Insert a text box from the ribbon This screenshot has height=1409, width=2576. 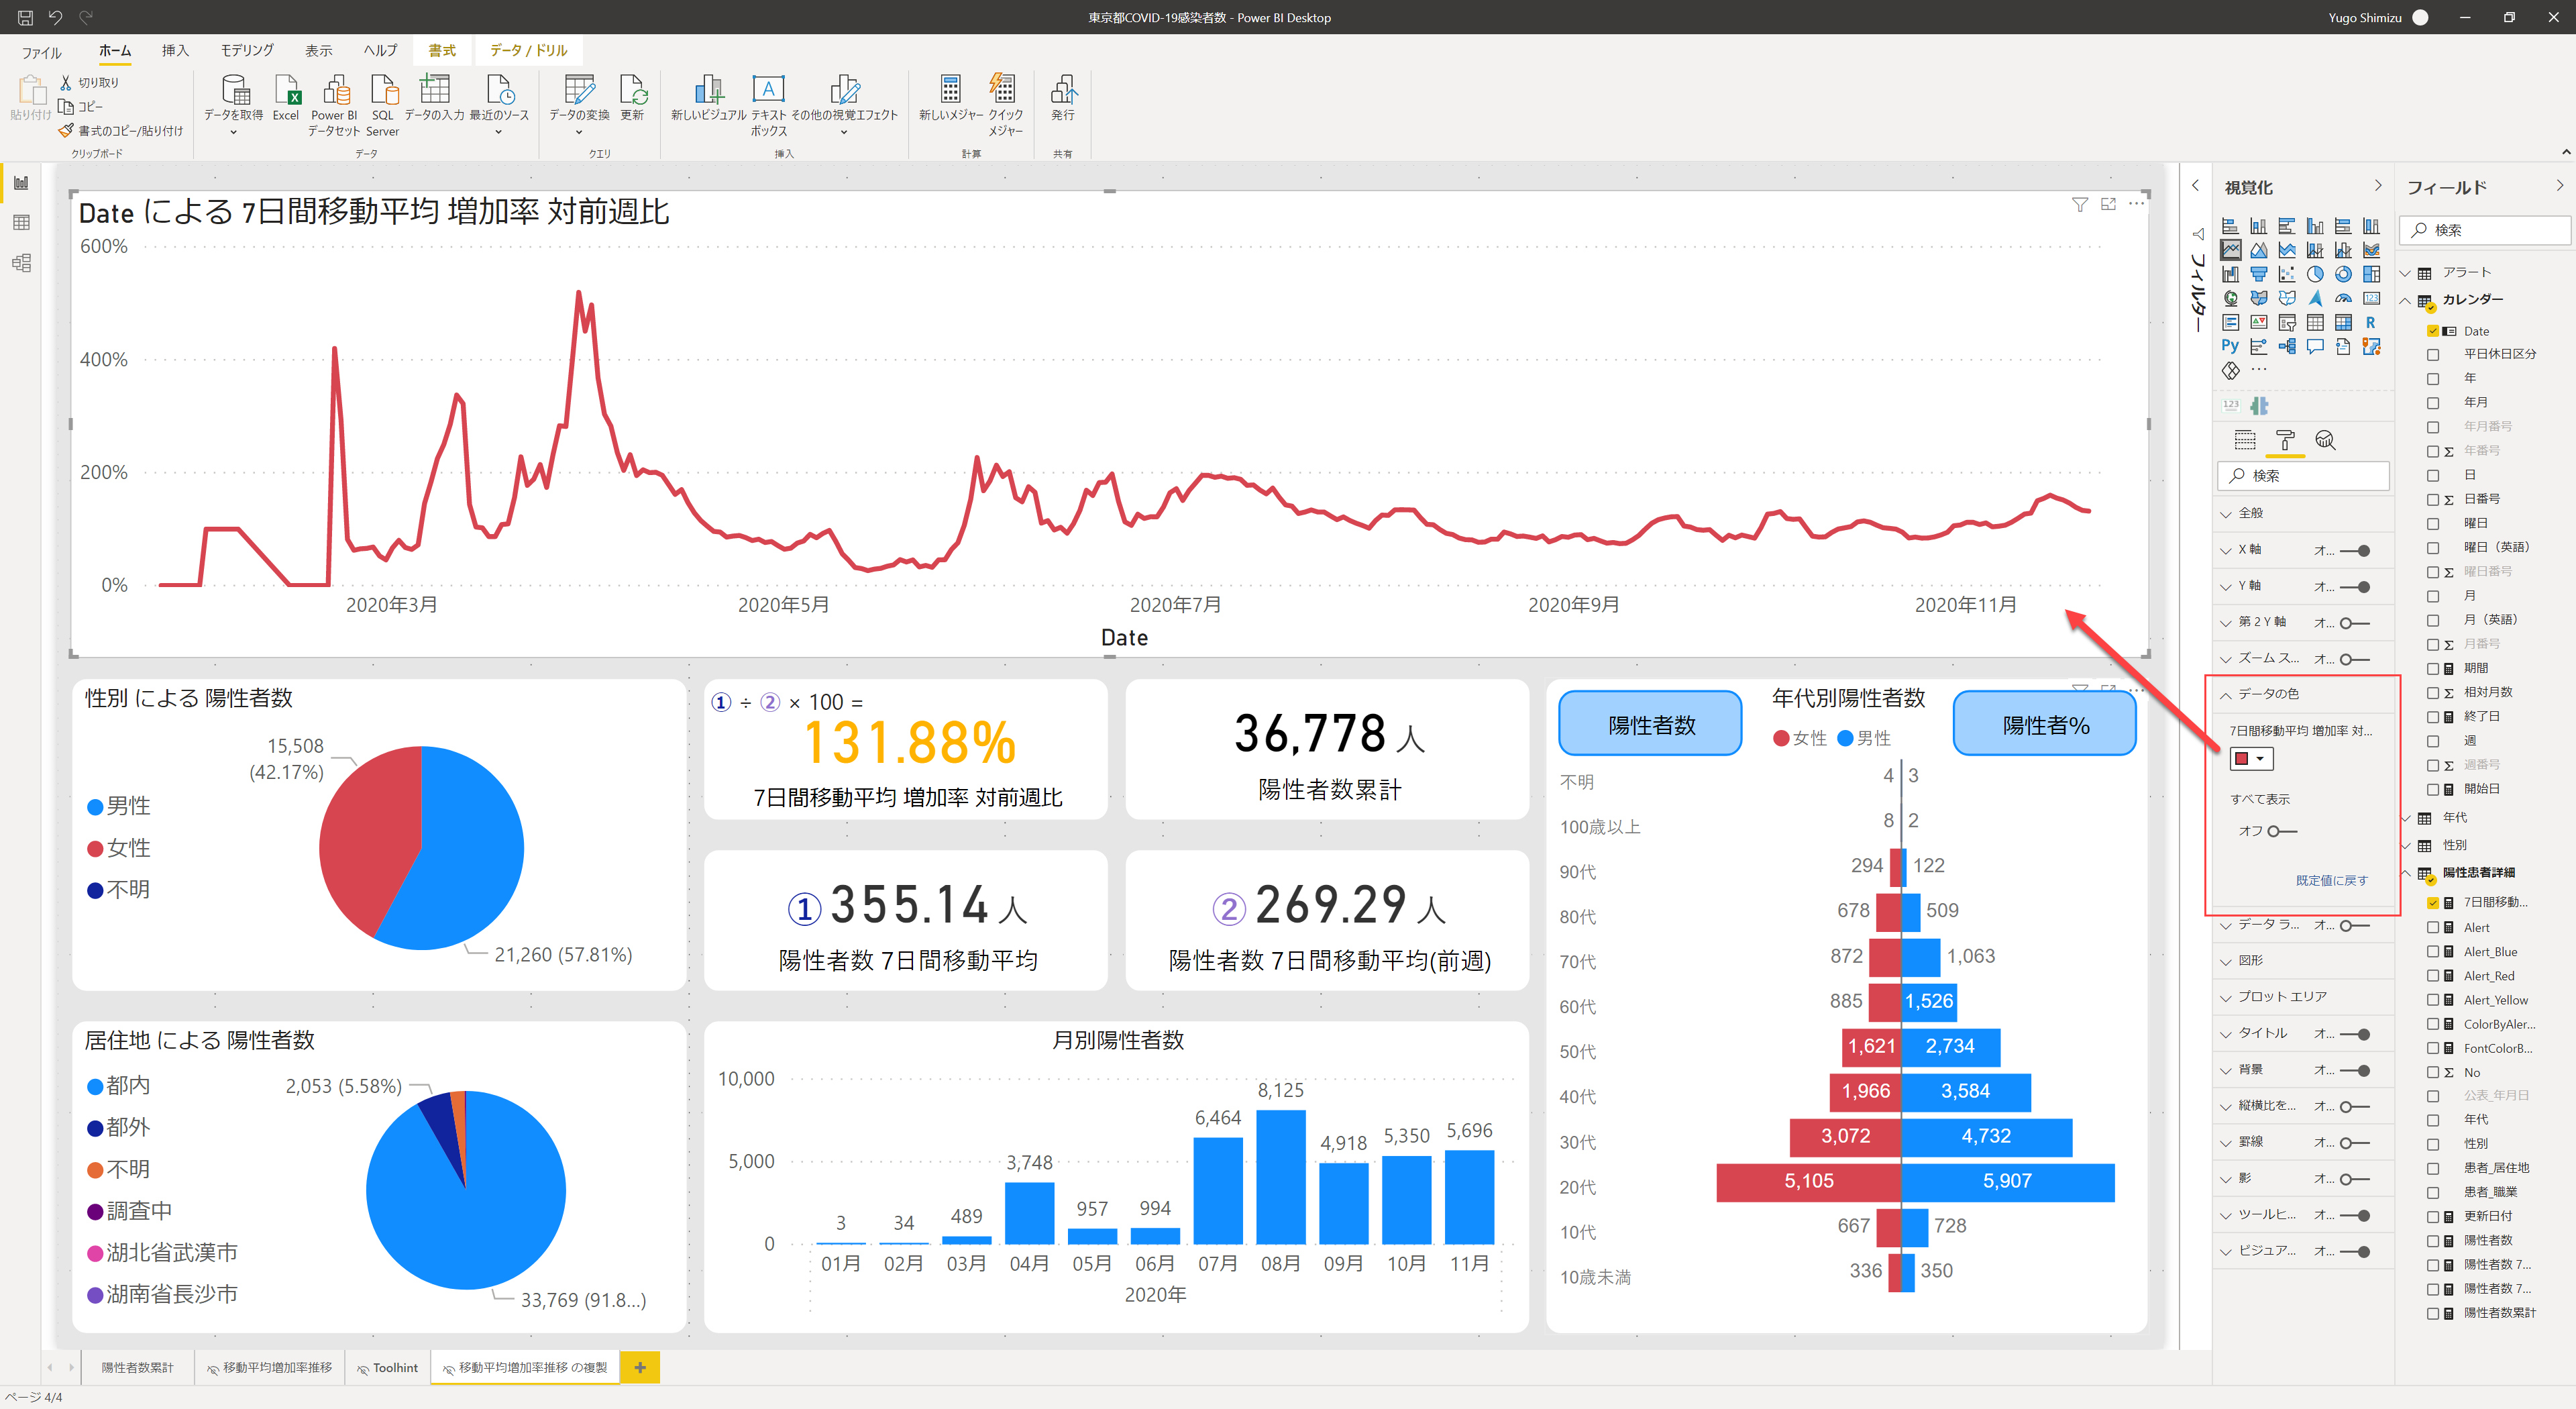click(x=768, y=90)
